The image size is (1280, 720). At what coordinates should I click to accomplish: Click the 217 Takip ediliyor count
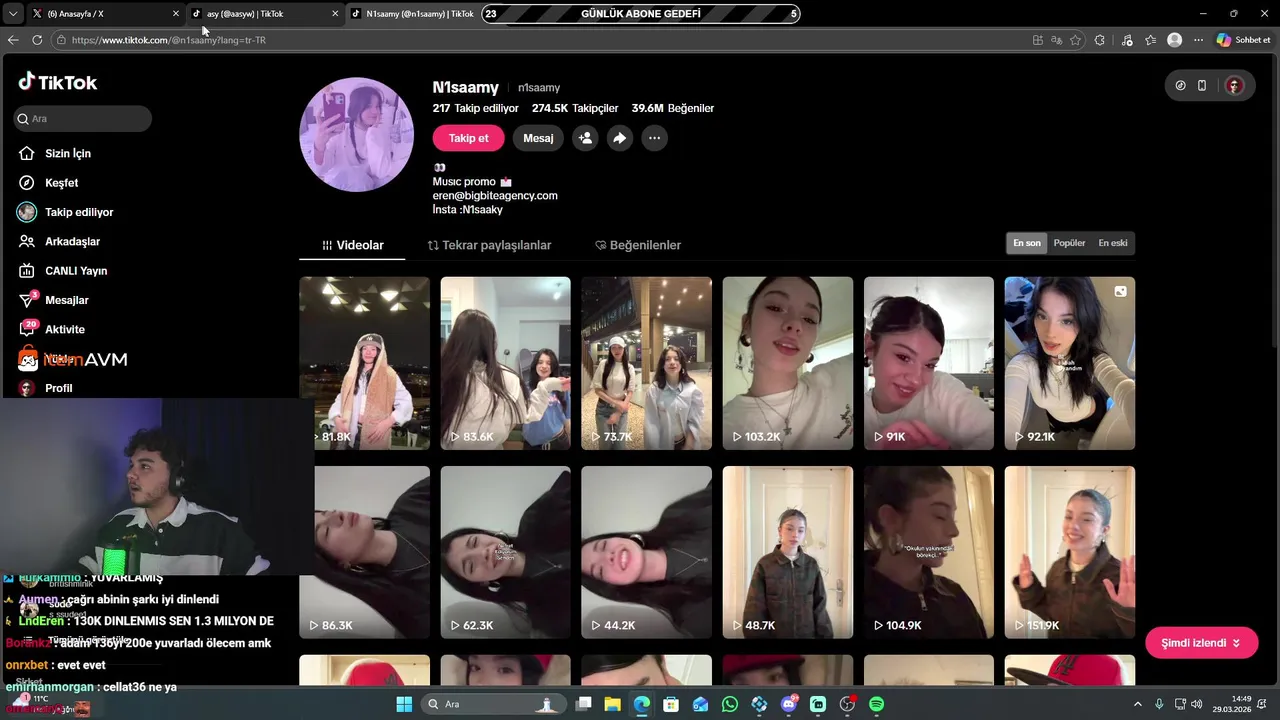coord(476,108)
